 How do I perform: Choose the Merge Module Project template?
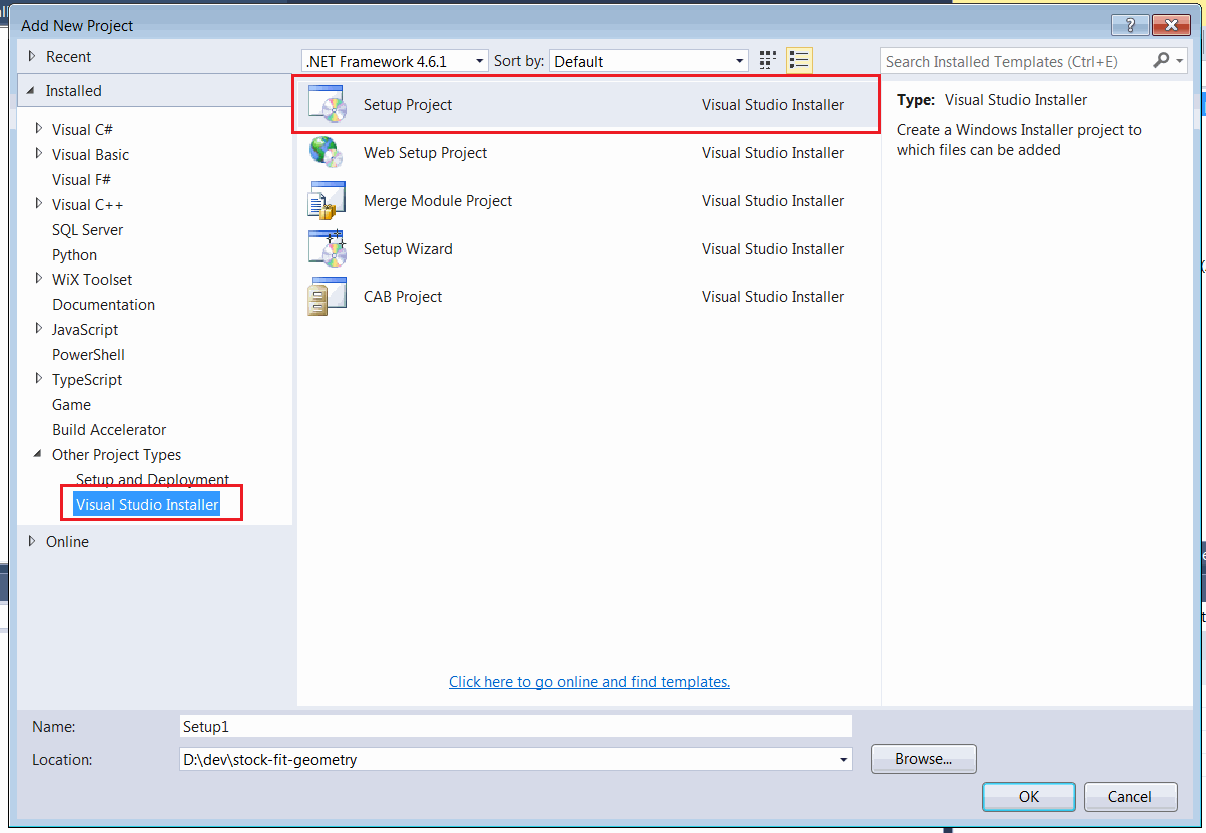point(586,200)
